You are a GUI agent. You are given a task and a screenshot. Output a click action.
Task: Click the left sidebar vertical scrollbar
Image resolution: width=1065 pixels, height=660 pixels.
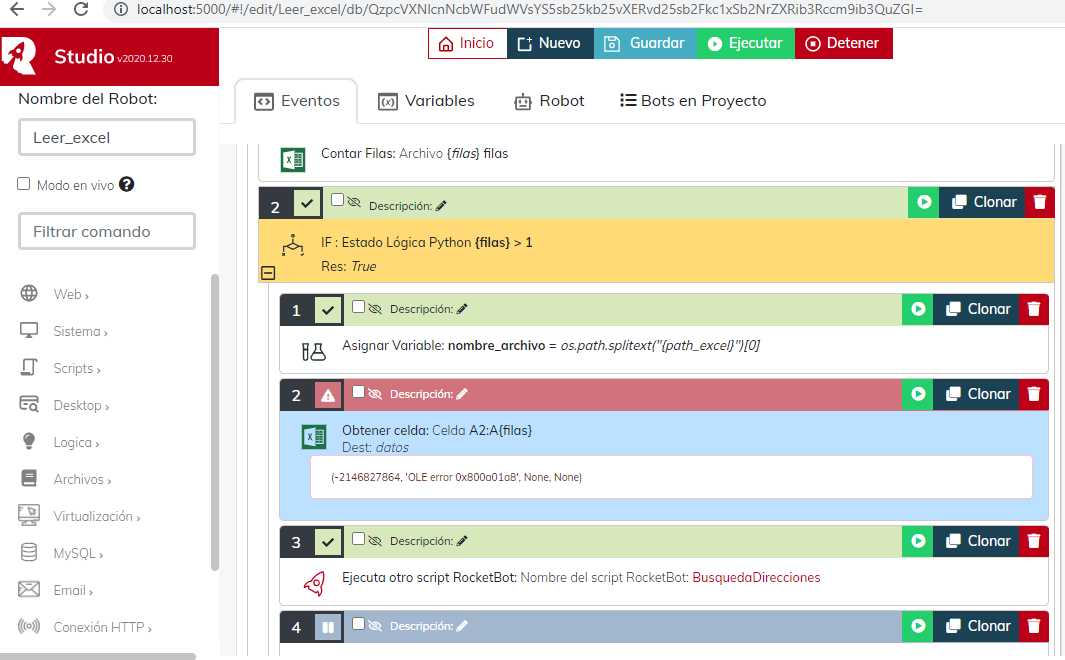pos(214,420)
